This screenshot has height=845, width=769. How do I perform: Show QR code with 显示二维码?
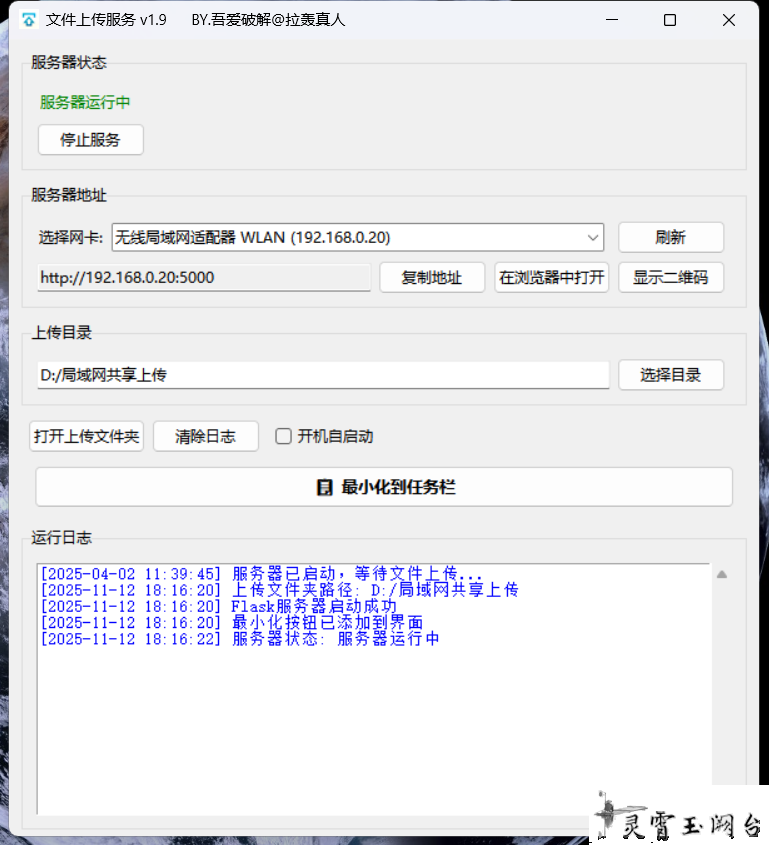tap(670, 277)
